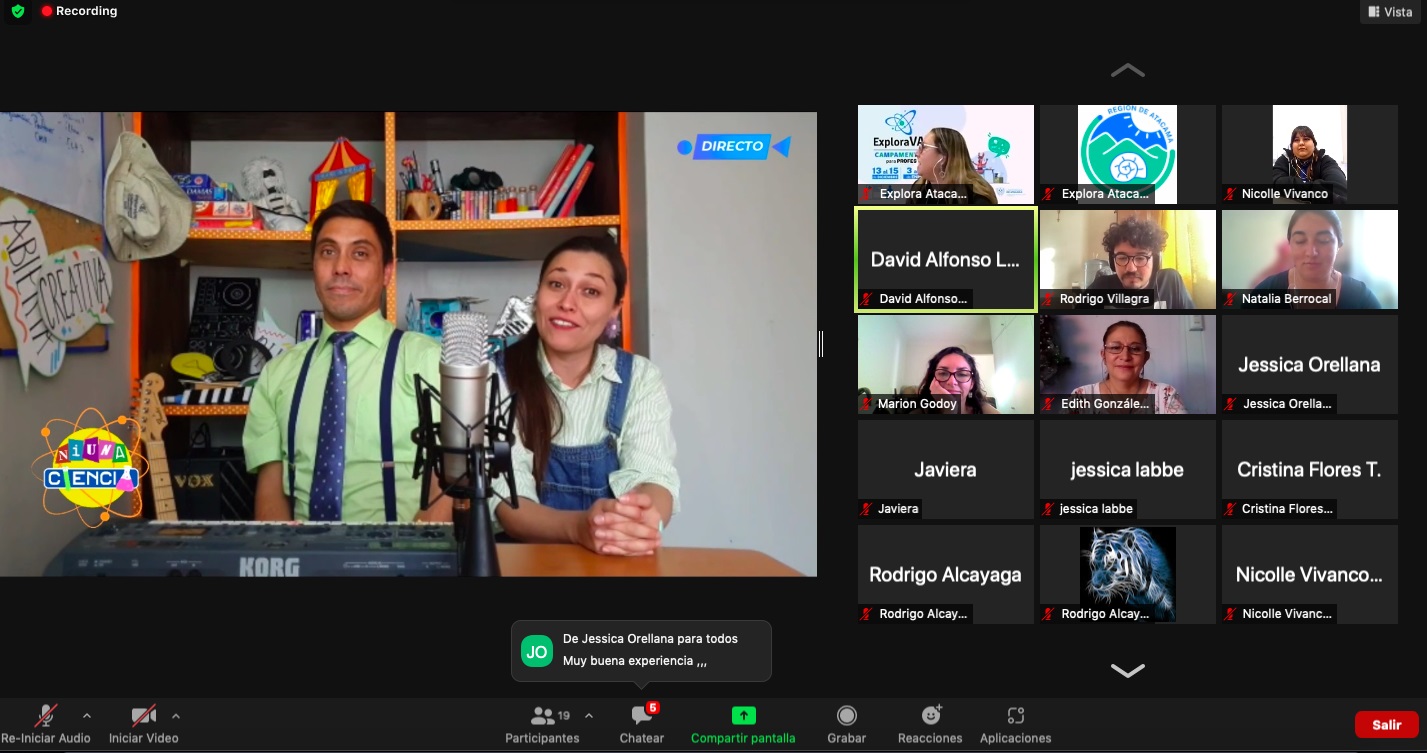
Task: Expand video options arrow beside camera
Action: click(x=176, y=716)
